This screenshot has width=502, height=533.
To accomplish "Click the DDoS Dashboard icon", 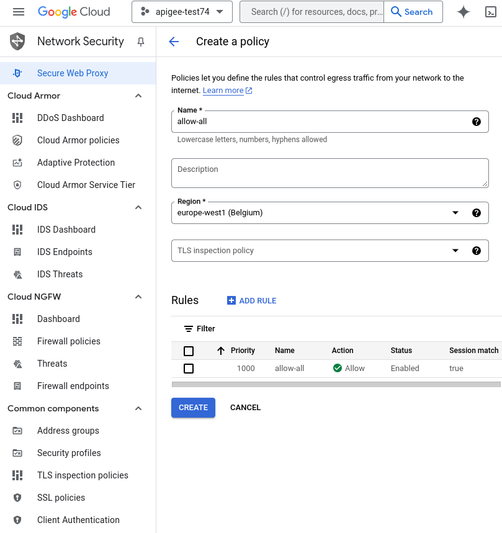I will click(x=17, y=118).
